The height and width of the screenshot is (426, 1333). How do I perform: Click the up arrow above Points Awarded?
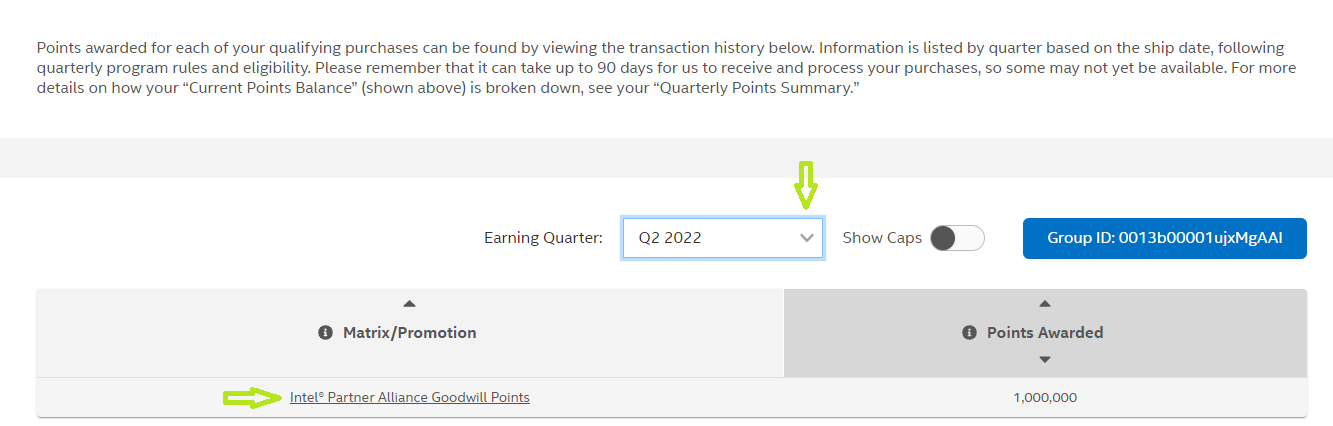(1045, 304)
